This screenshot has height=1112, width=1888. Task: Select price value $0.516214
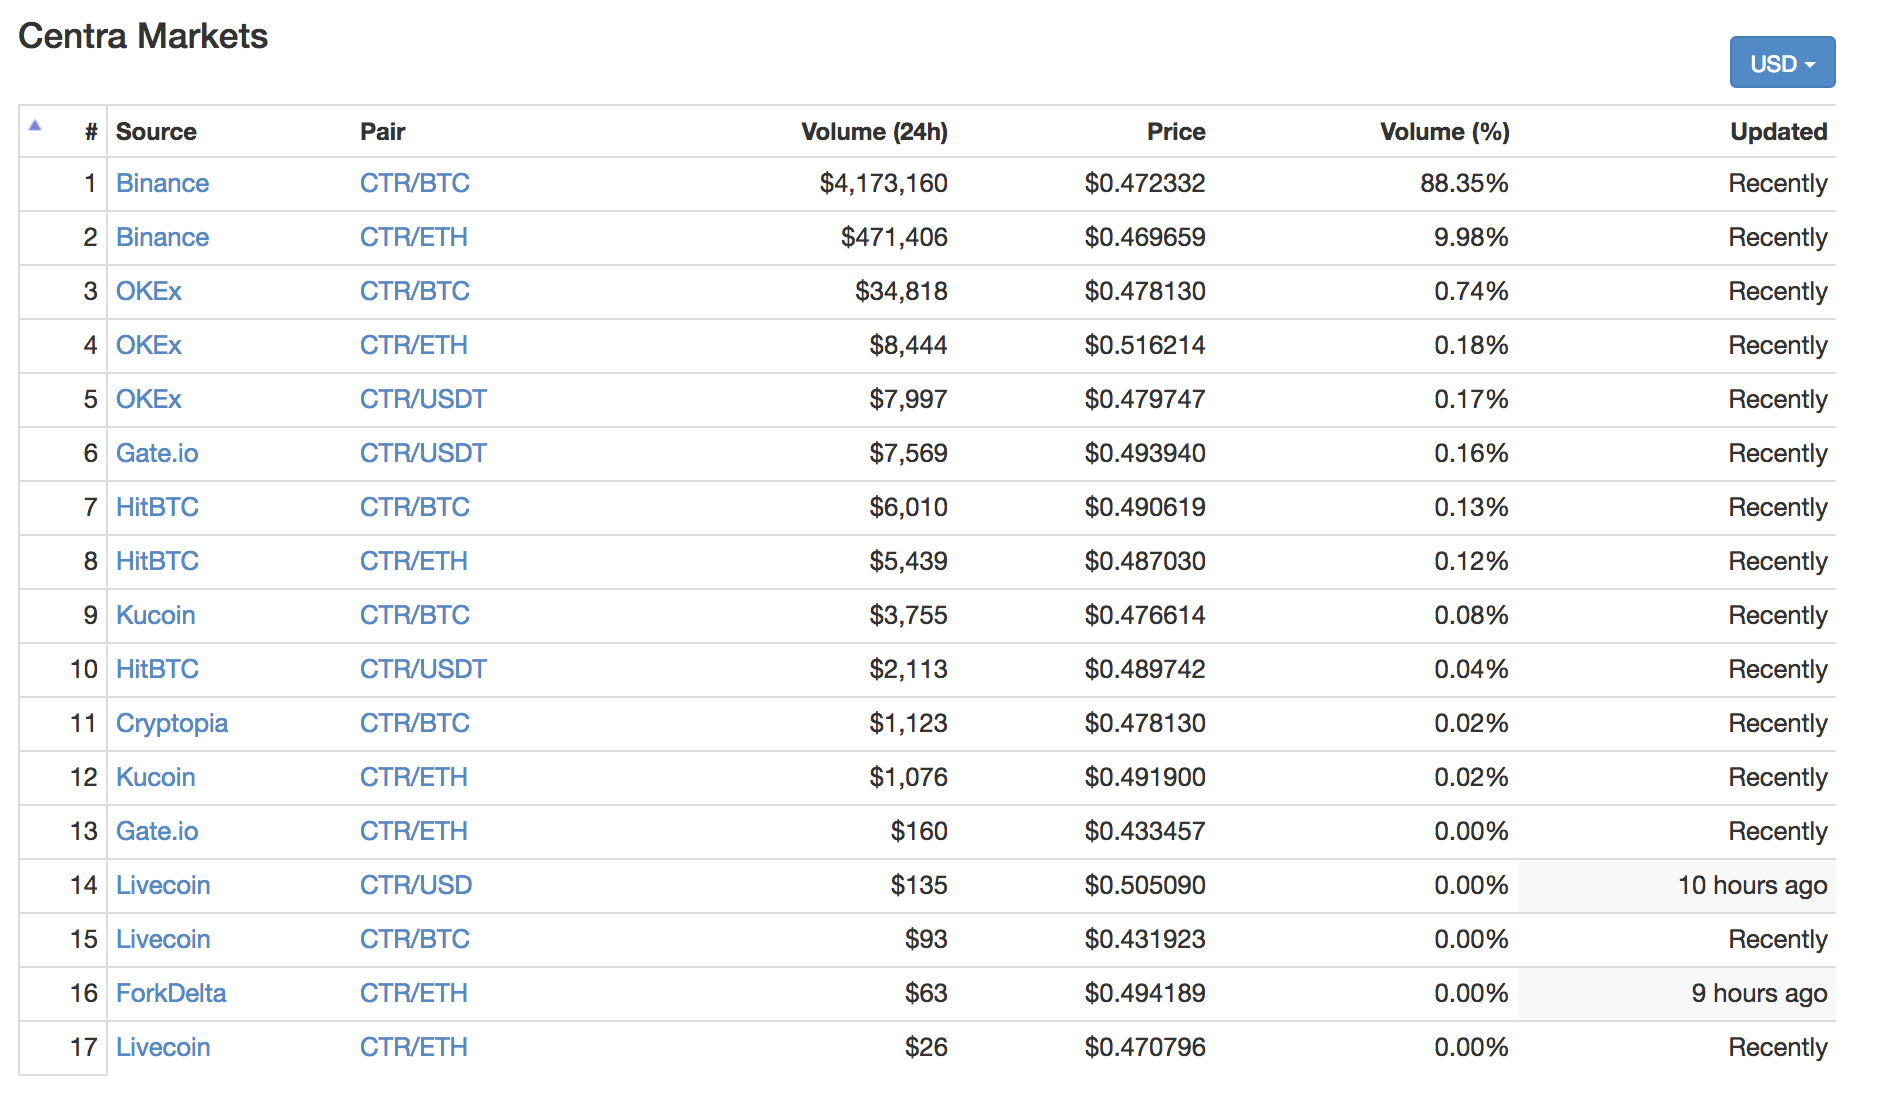pyautogui.click(x=1145, y=345)
